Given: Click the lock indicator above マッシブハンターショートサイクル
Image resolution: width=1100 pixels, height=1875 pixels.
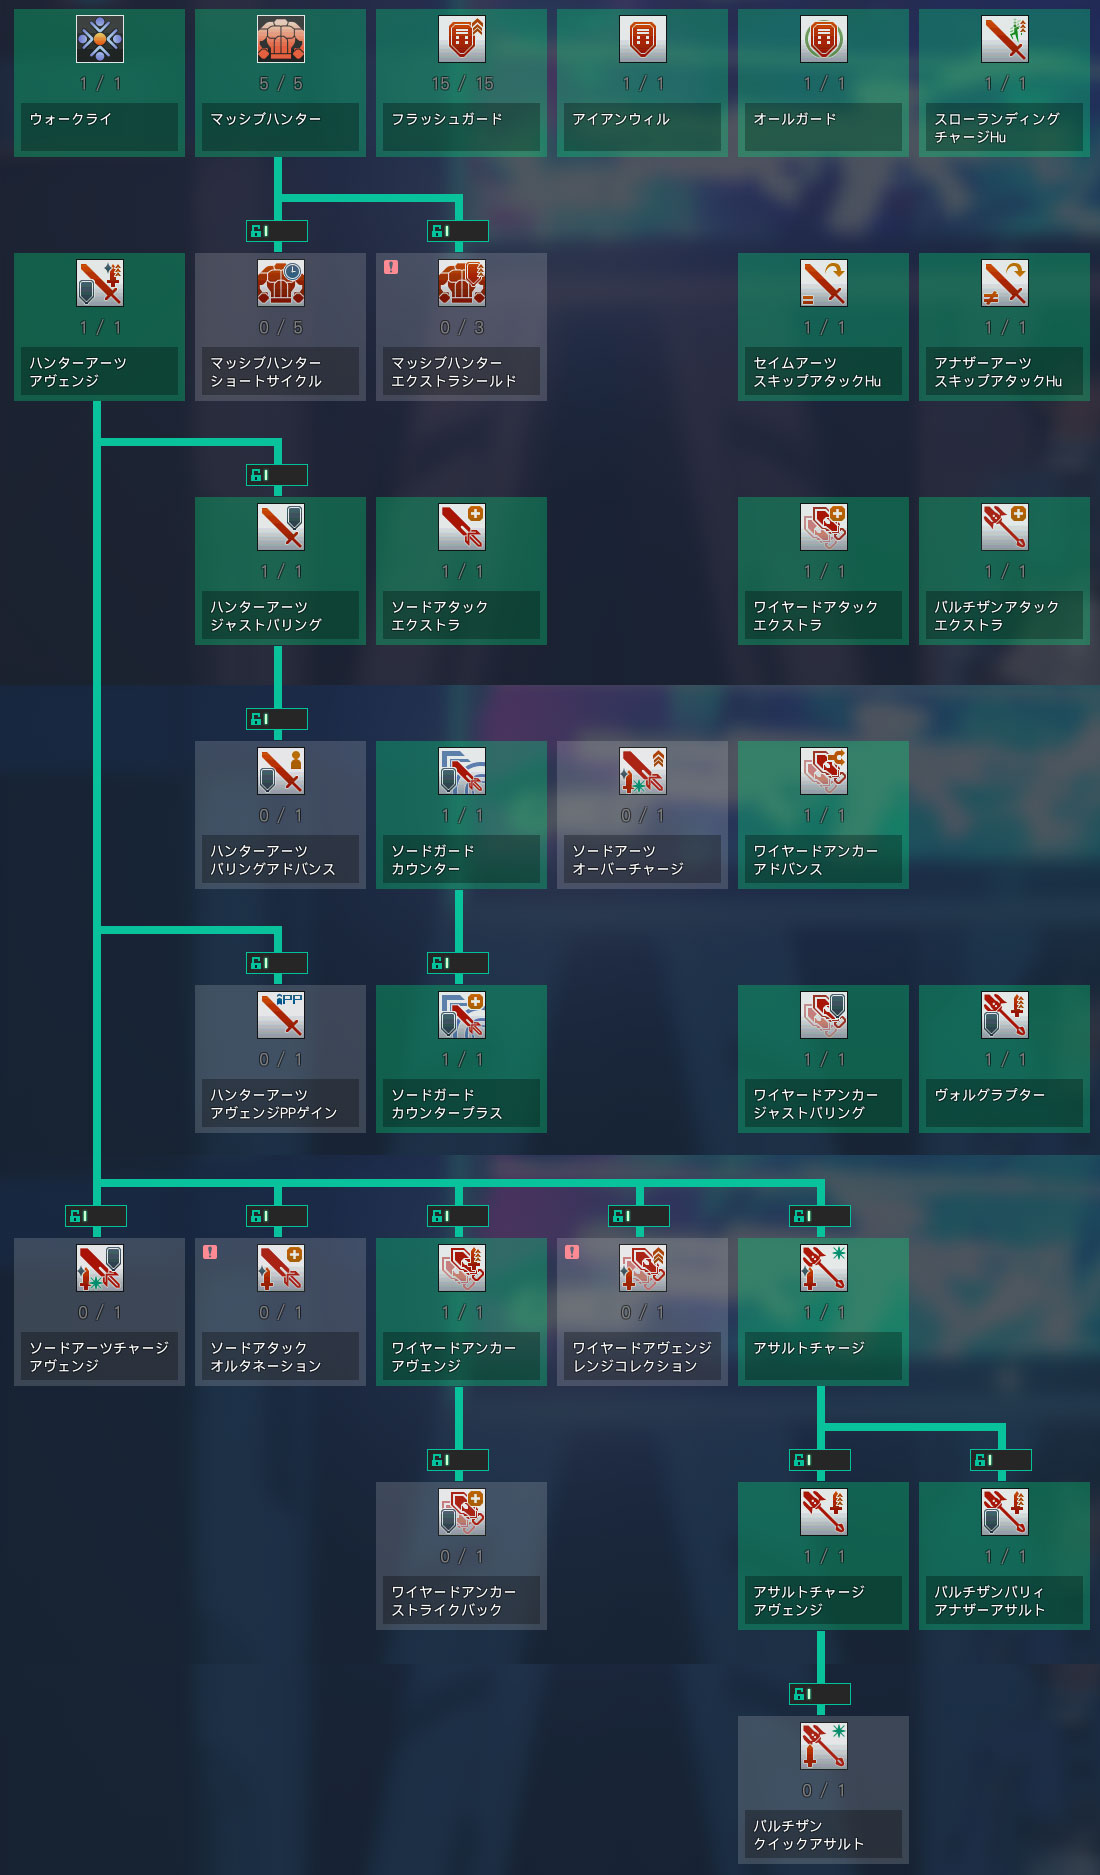Looking at the screenshot, I should (x=277, y=231).
